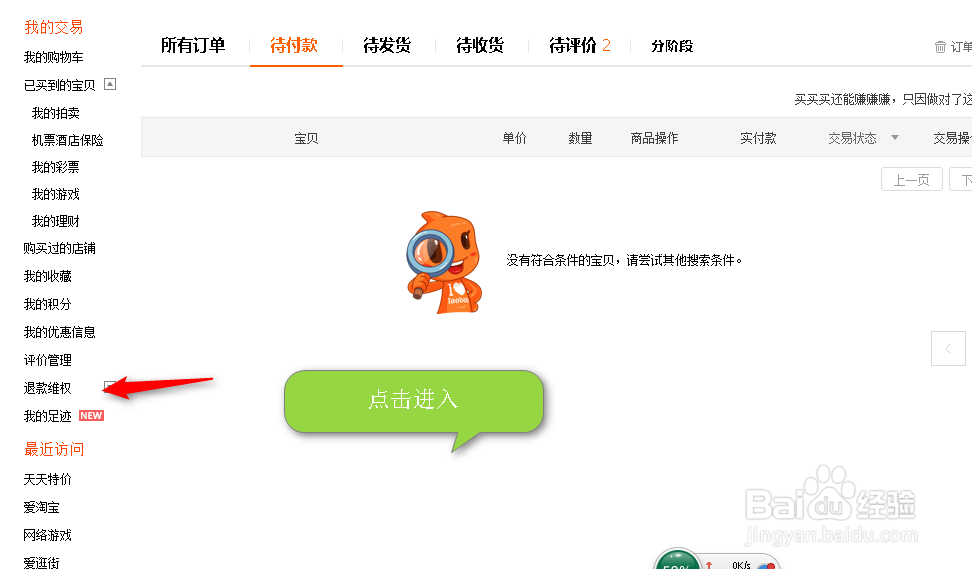Screen dimensions: 972x569
Task: Open 我的优惠信息 link
Action: pos(60,332)
